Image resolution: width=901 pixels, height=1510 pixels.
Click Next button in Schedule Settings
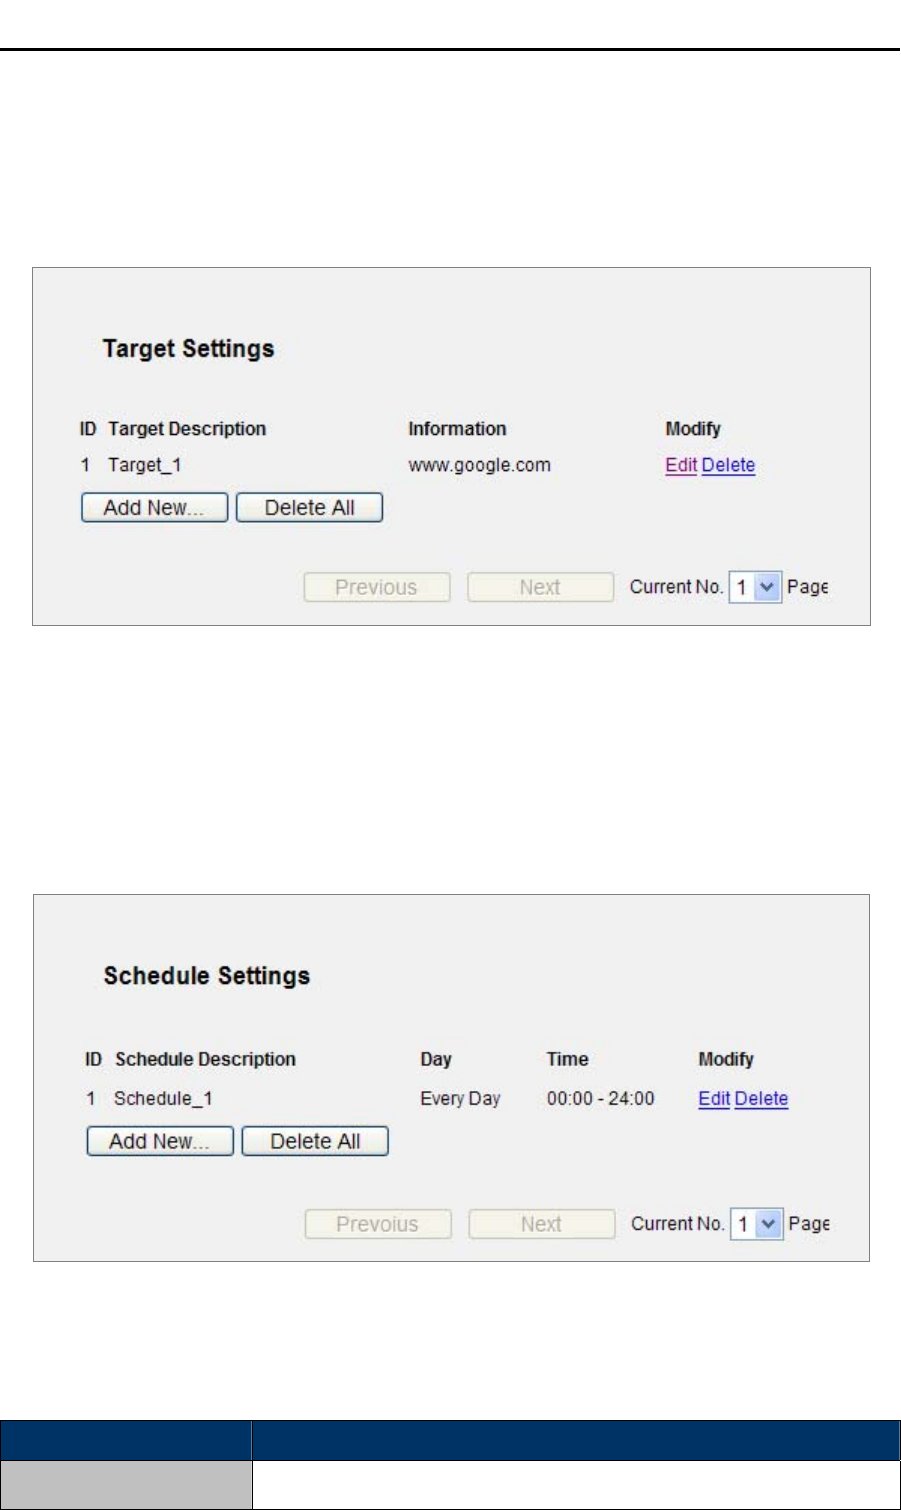pyautogui.click(x=541, y=1224)
